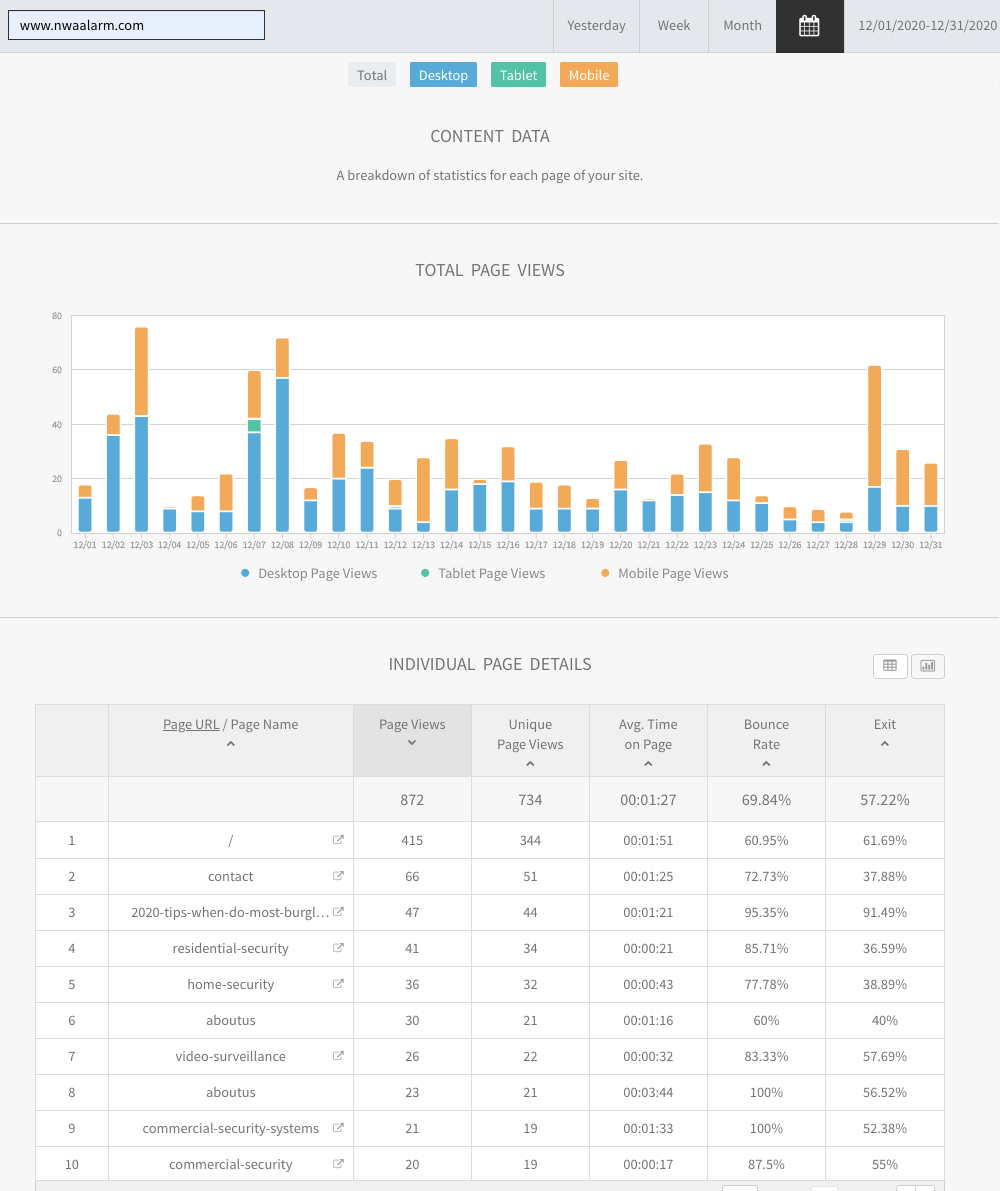Open external link for video-surveillance row

point(339,1056)
